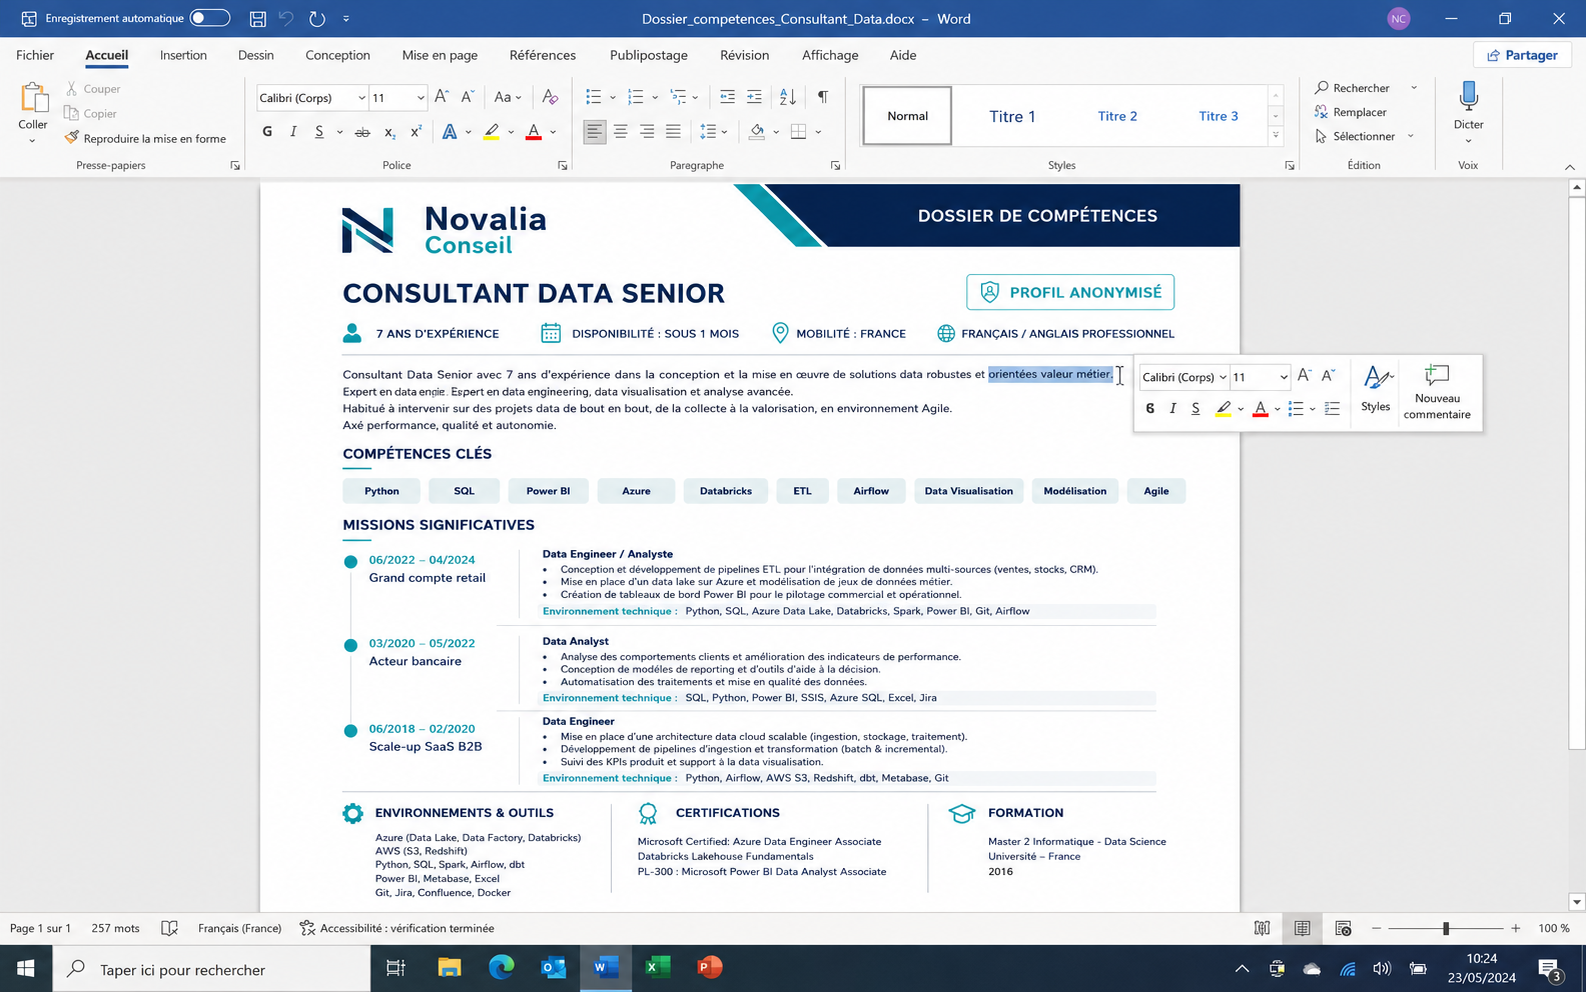The image size is (1586, 992).
Task: Pick mini toolbar highlight color
Action: 1223,408
